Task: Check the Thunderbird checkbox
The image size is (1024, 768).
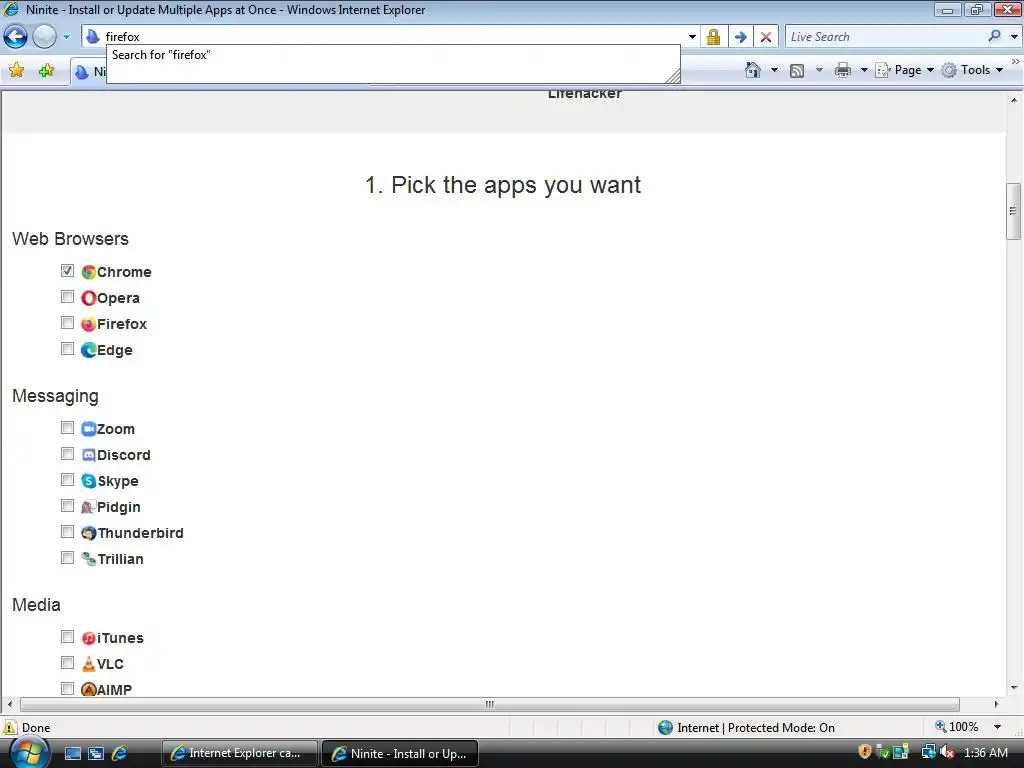Action: [67, 532]
